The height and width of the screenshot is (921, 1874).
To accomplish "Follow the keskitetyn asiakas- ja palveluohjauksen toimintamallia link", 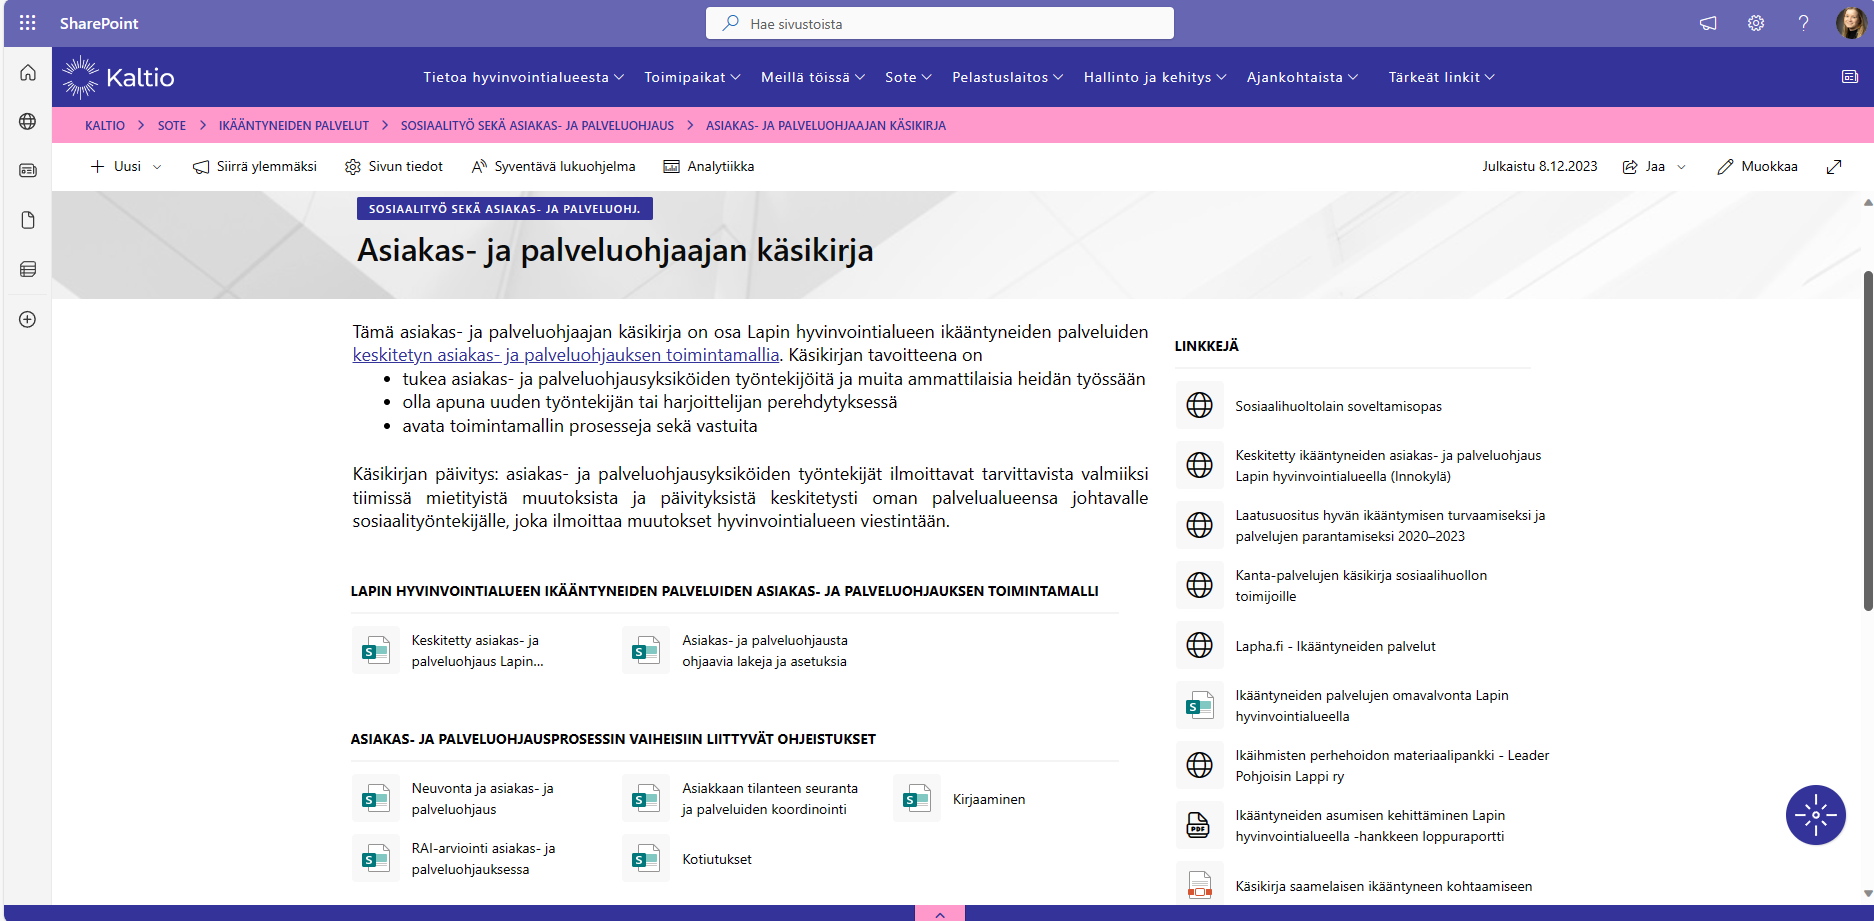I will coord(566,355).
